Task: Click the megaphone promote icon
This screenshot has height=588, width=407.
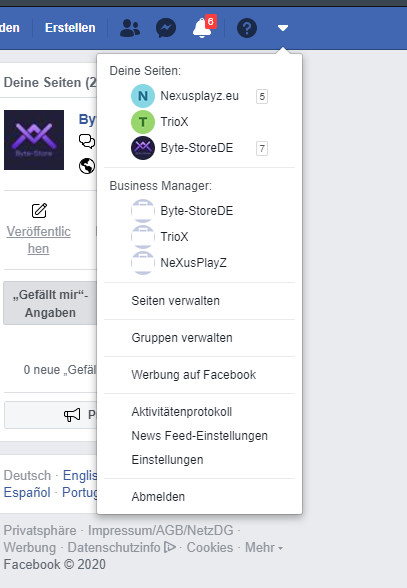Action: point(72,415)
